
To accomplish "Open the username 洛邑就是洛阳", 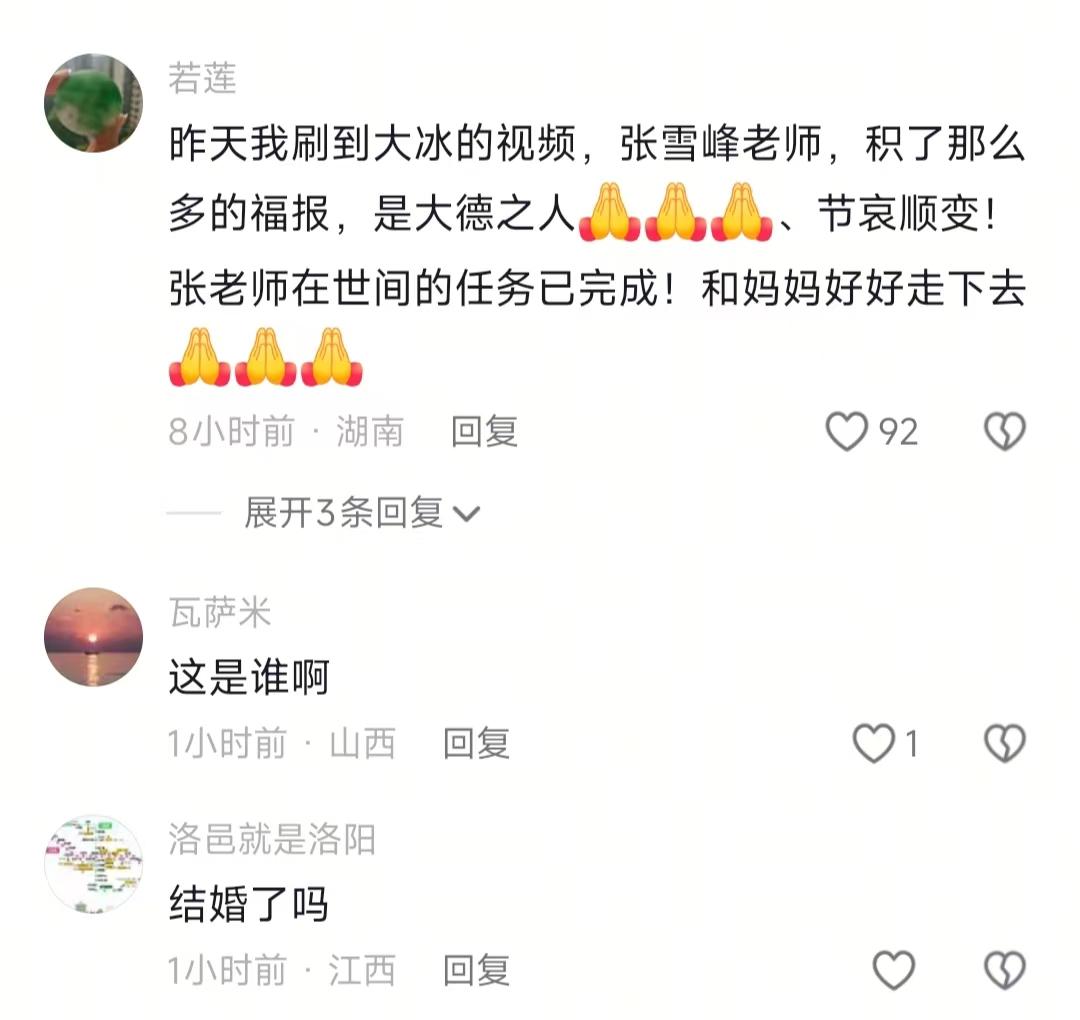I will [x=272, y=840].
